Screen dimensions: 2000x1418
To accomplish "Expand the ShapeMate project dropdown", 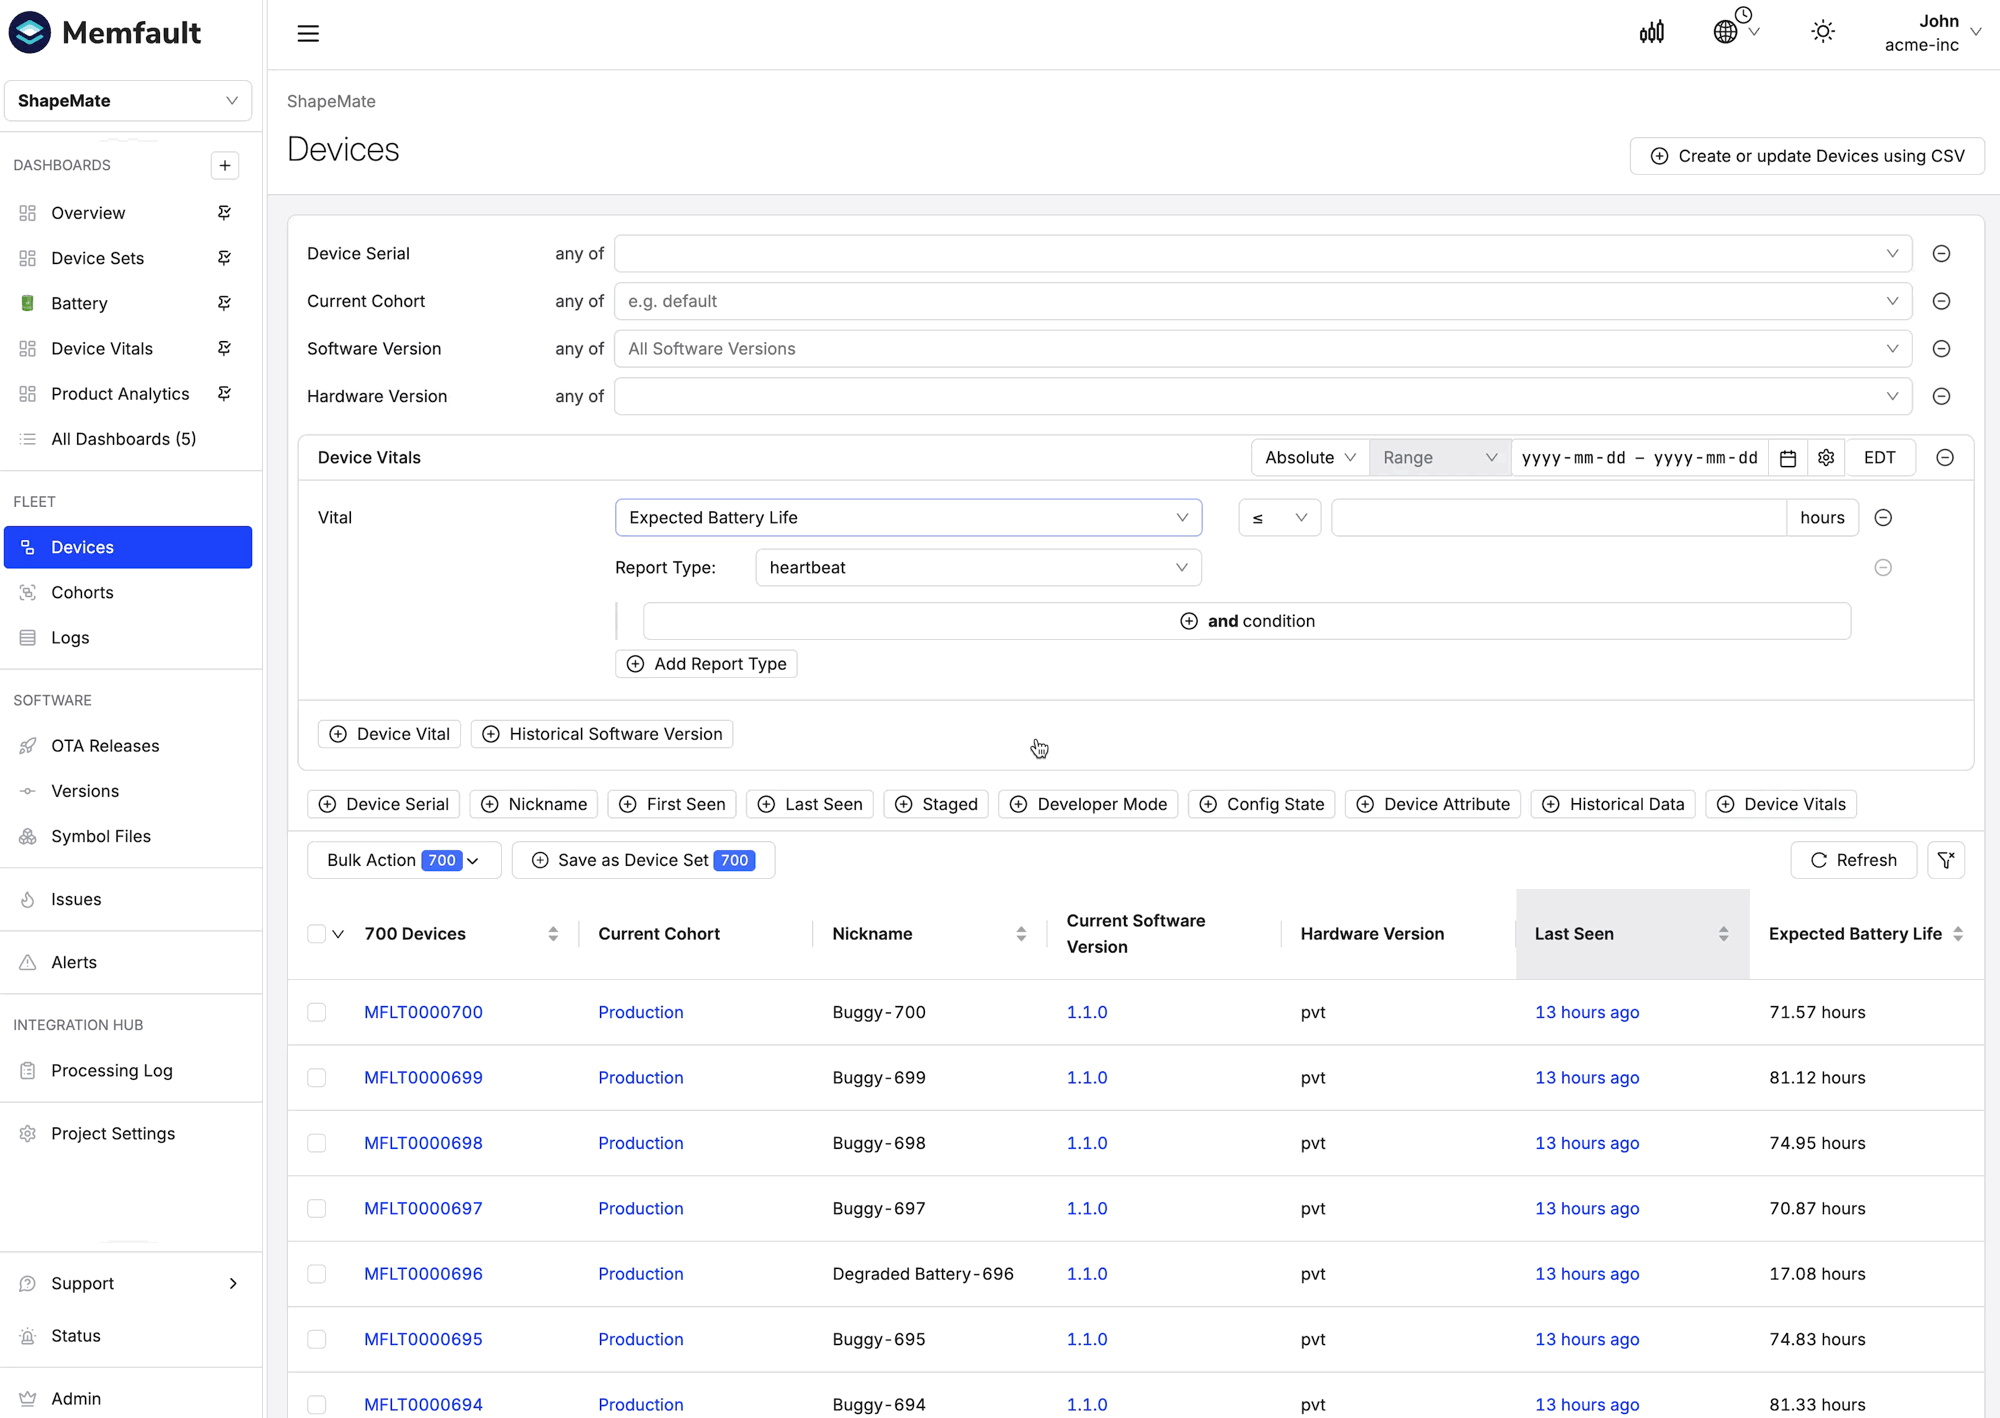I will 128,101.
